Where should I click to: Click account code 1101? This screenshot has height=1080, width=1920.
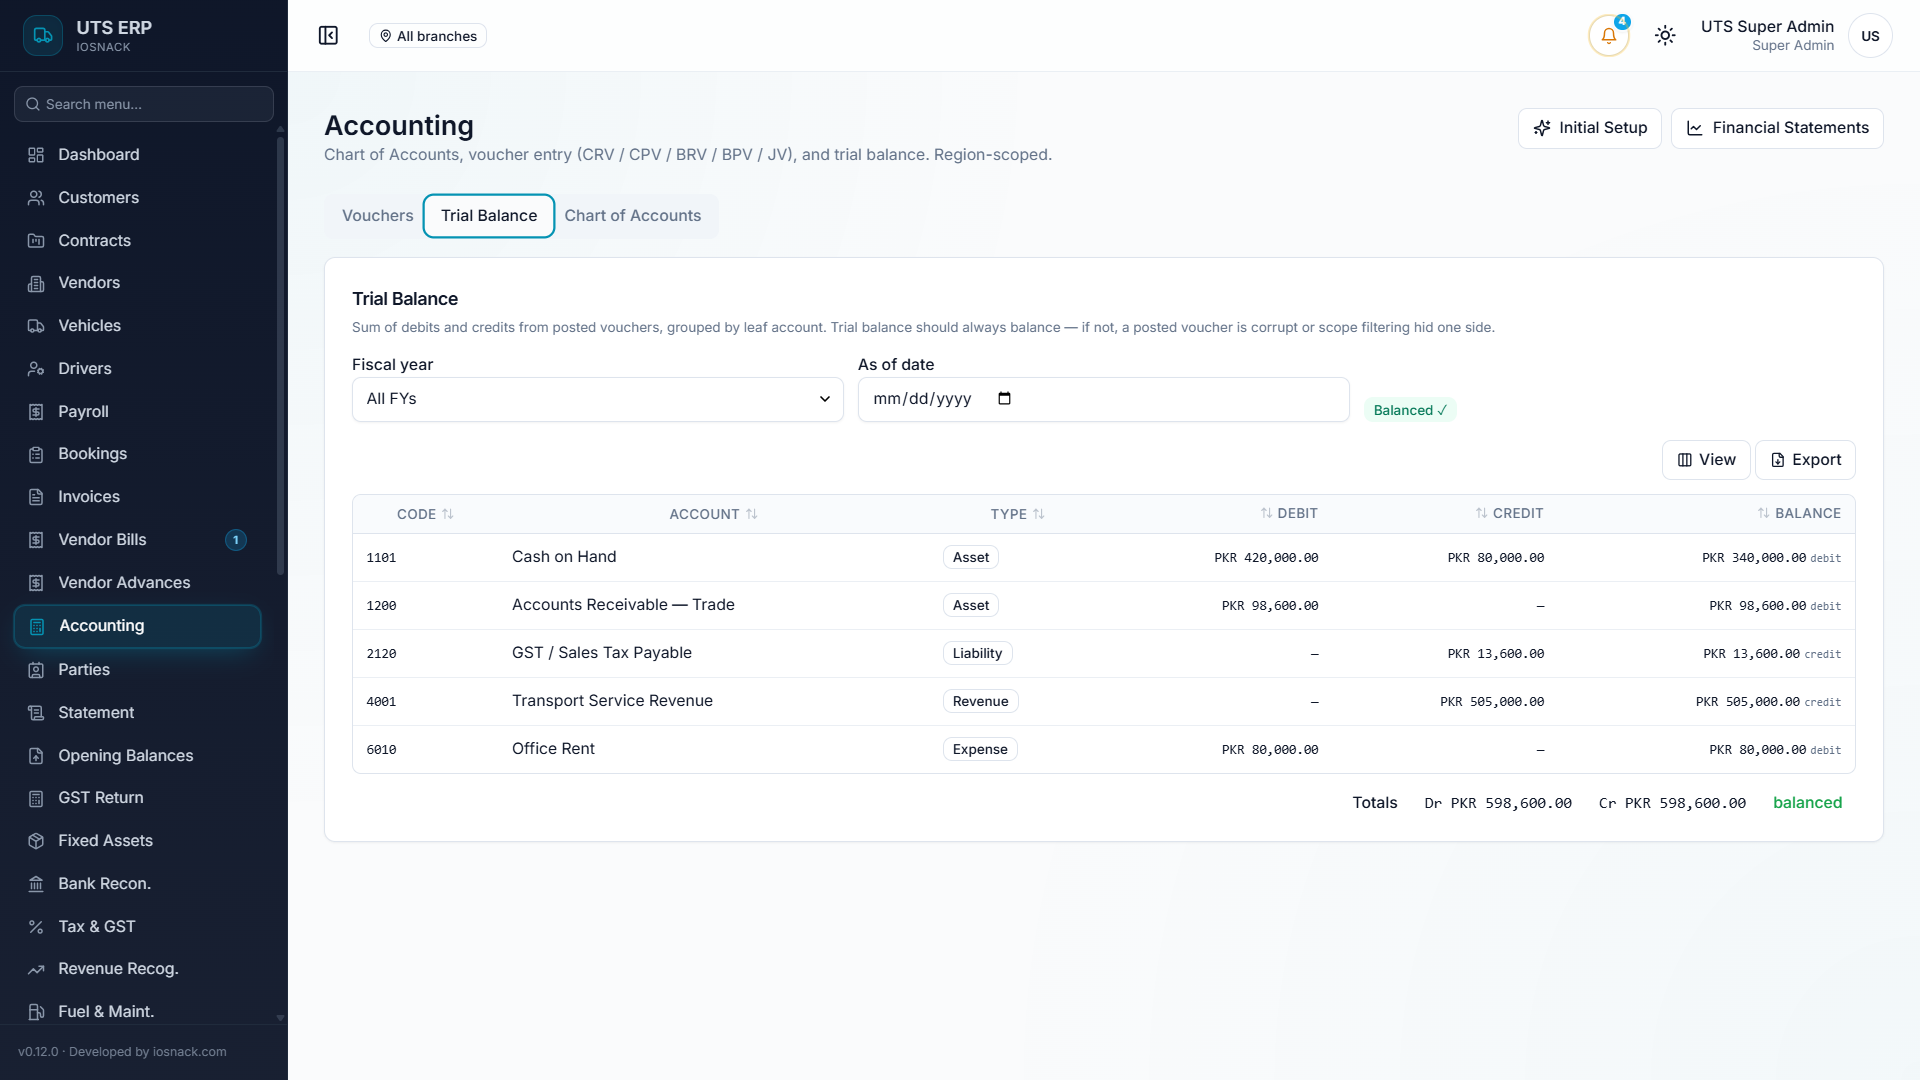coord(381,558)
